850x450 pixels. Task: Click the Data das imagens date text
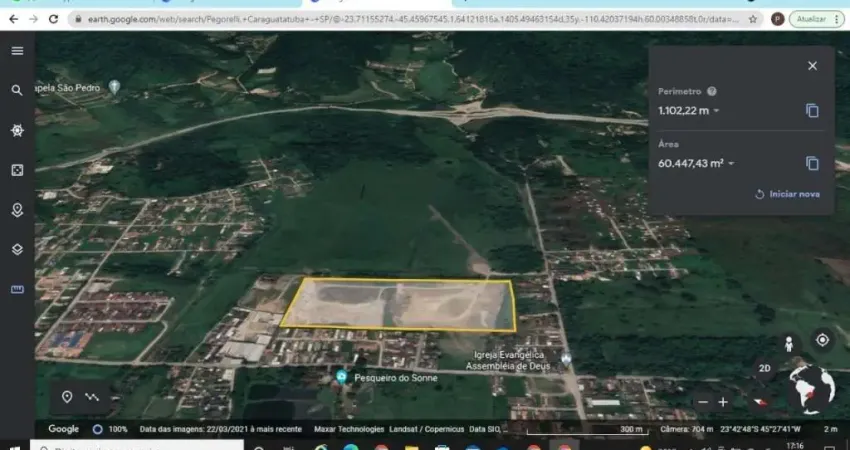pos(221,429)
